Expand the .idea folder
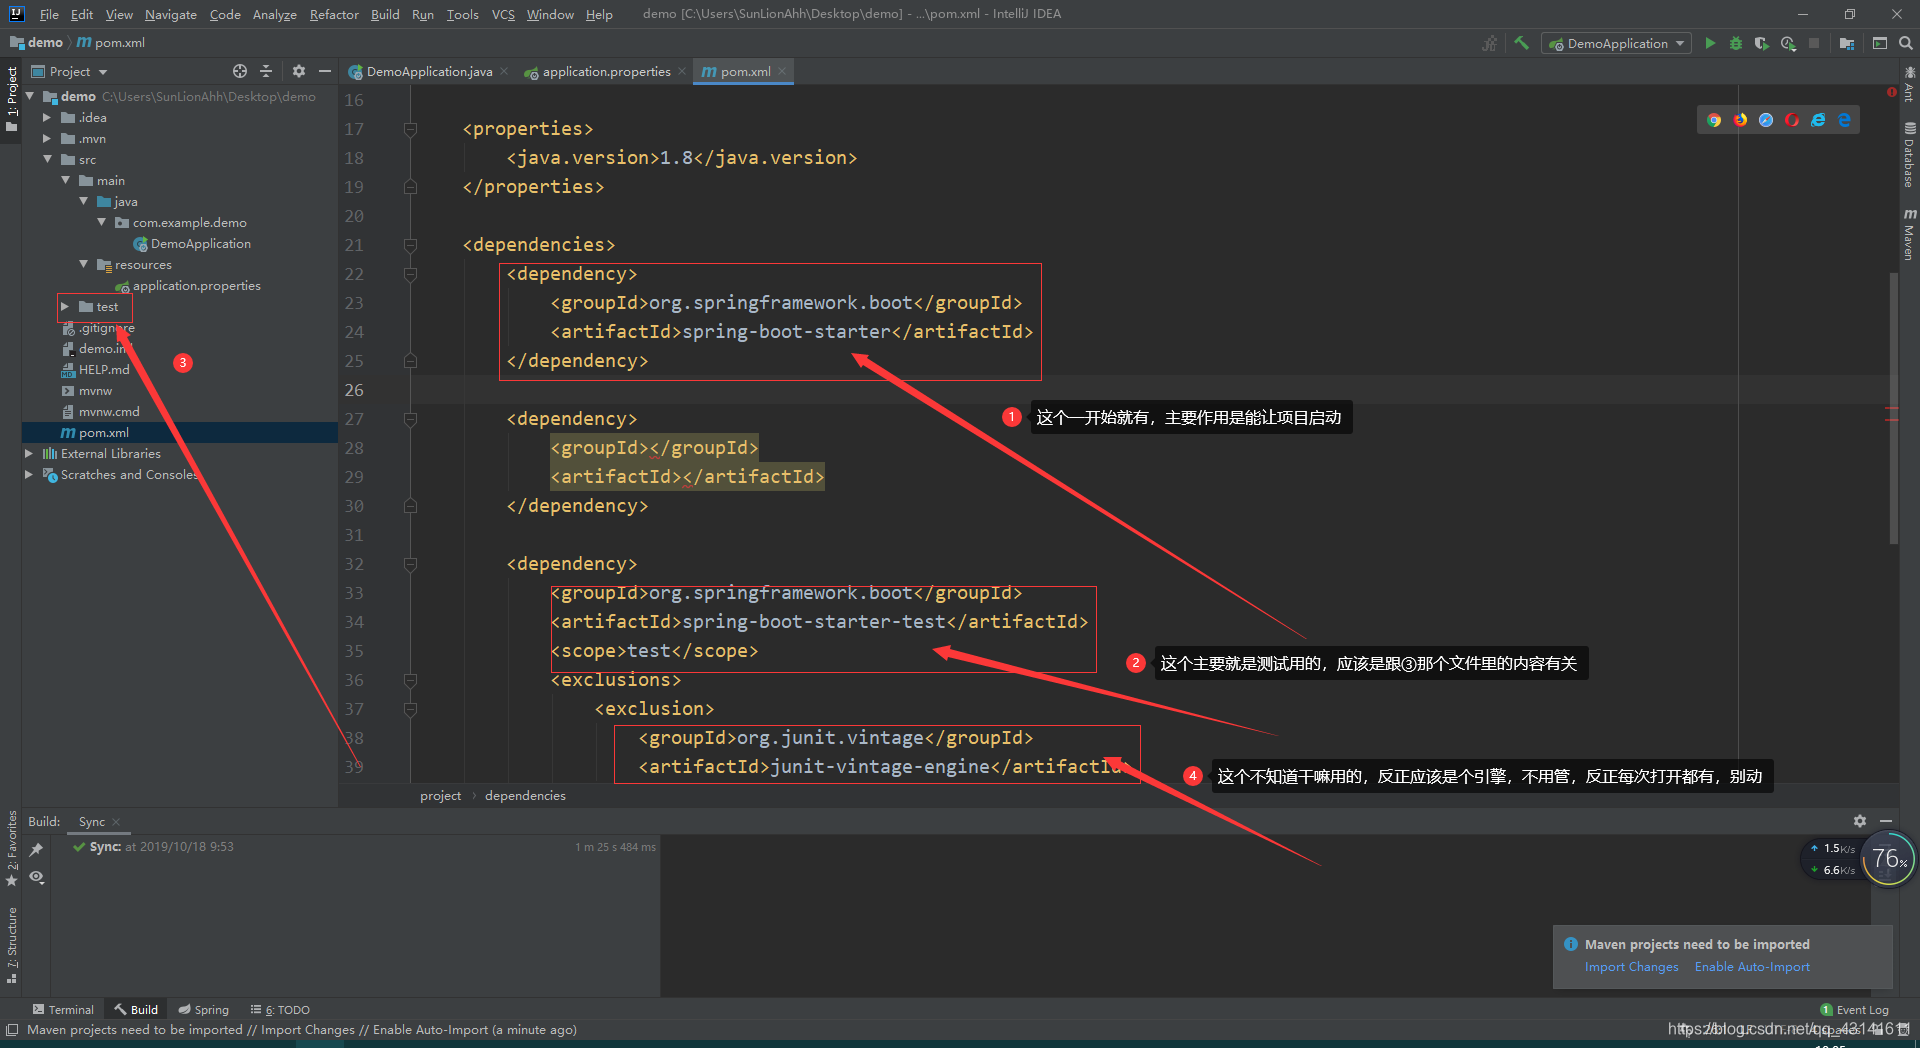The image size is (1920, 1048). (x=47, y=118)
